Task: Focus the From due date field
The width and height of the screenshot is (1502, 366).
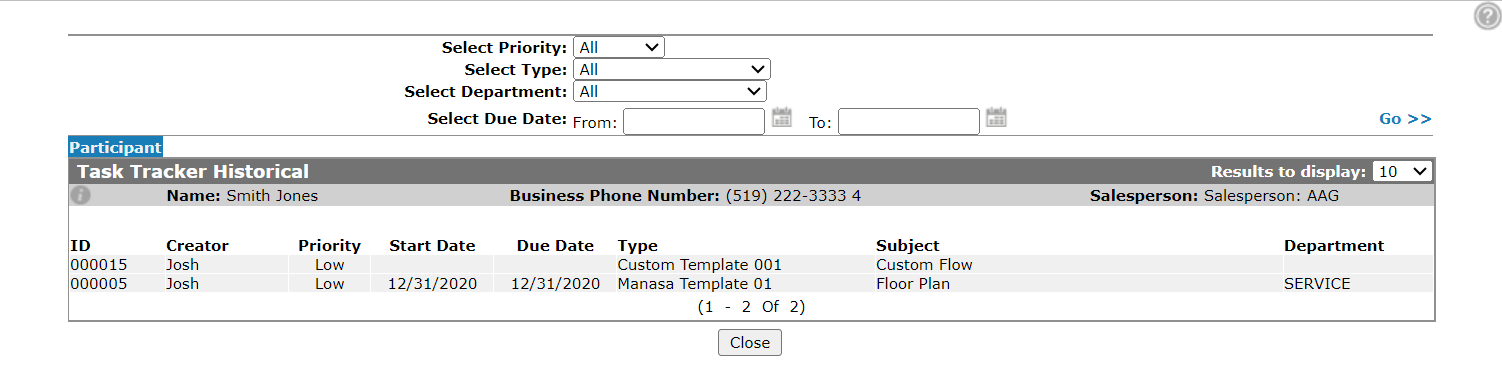Action: (x=694, y=121)
